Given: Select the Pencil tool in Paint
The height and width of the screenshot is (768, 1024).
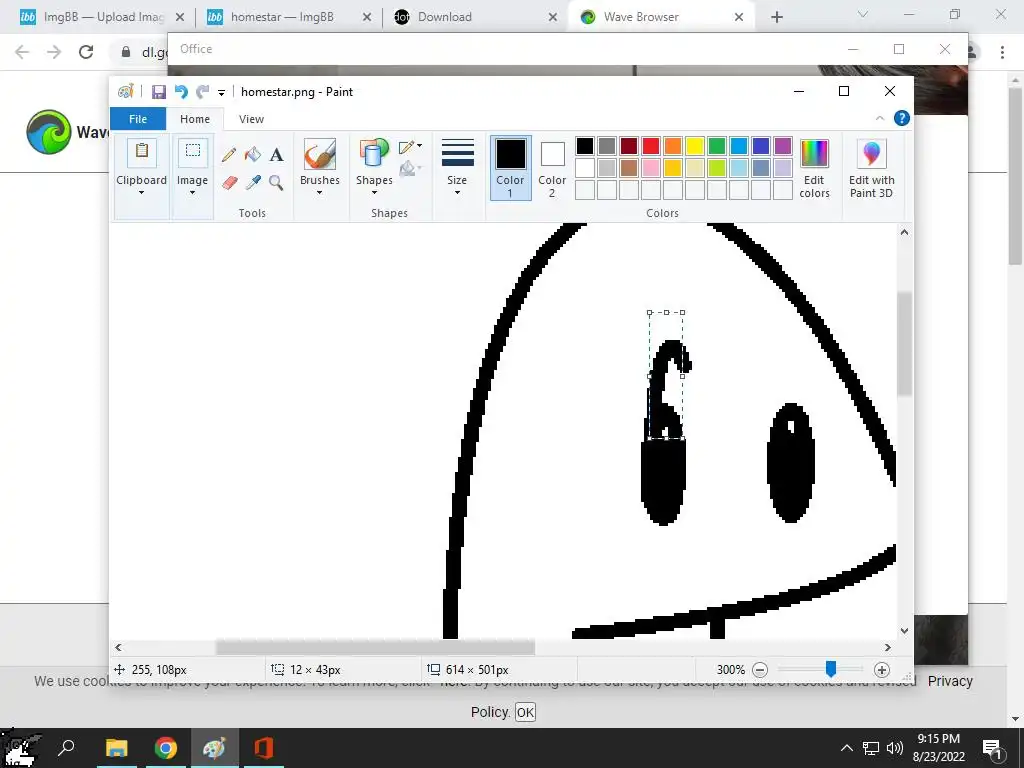Looking at the screenshot, I should [229, 155].
